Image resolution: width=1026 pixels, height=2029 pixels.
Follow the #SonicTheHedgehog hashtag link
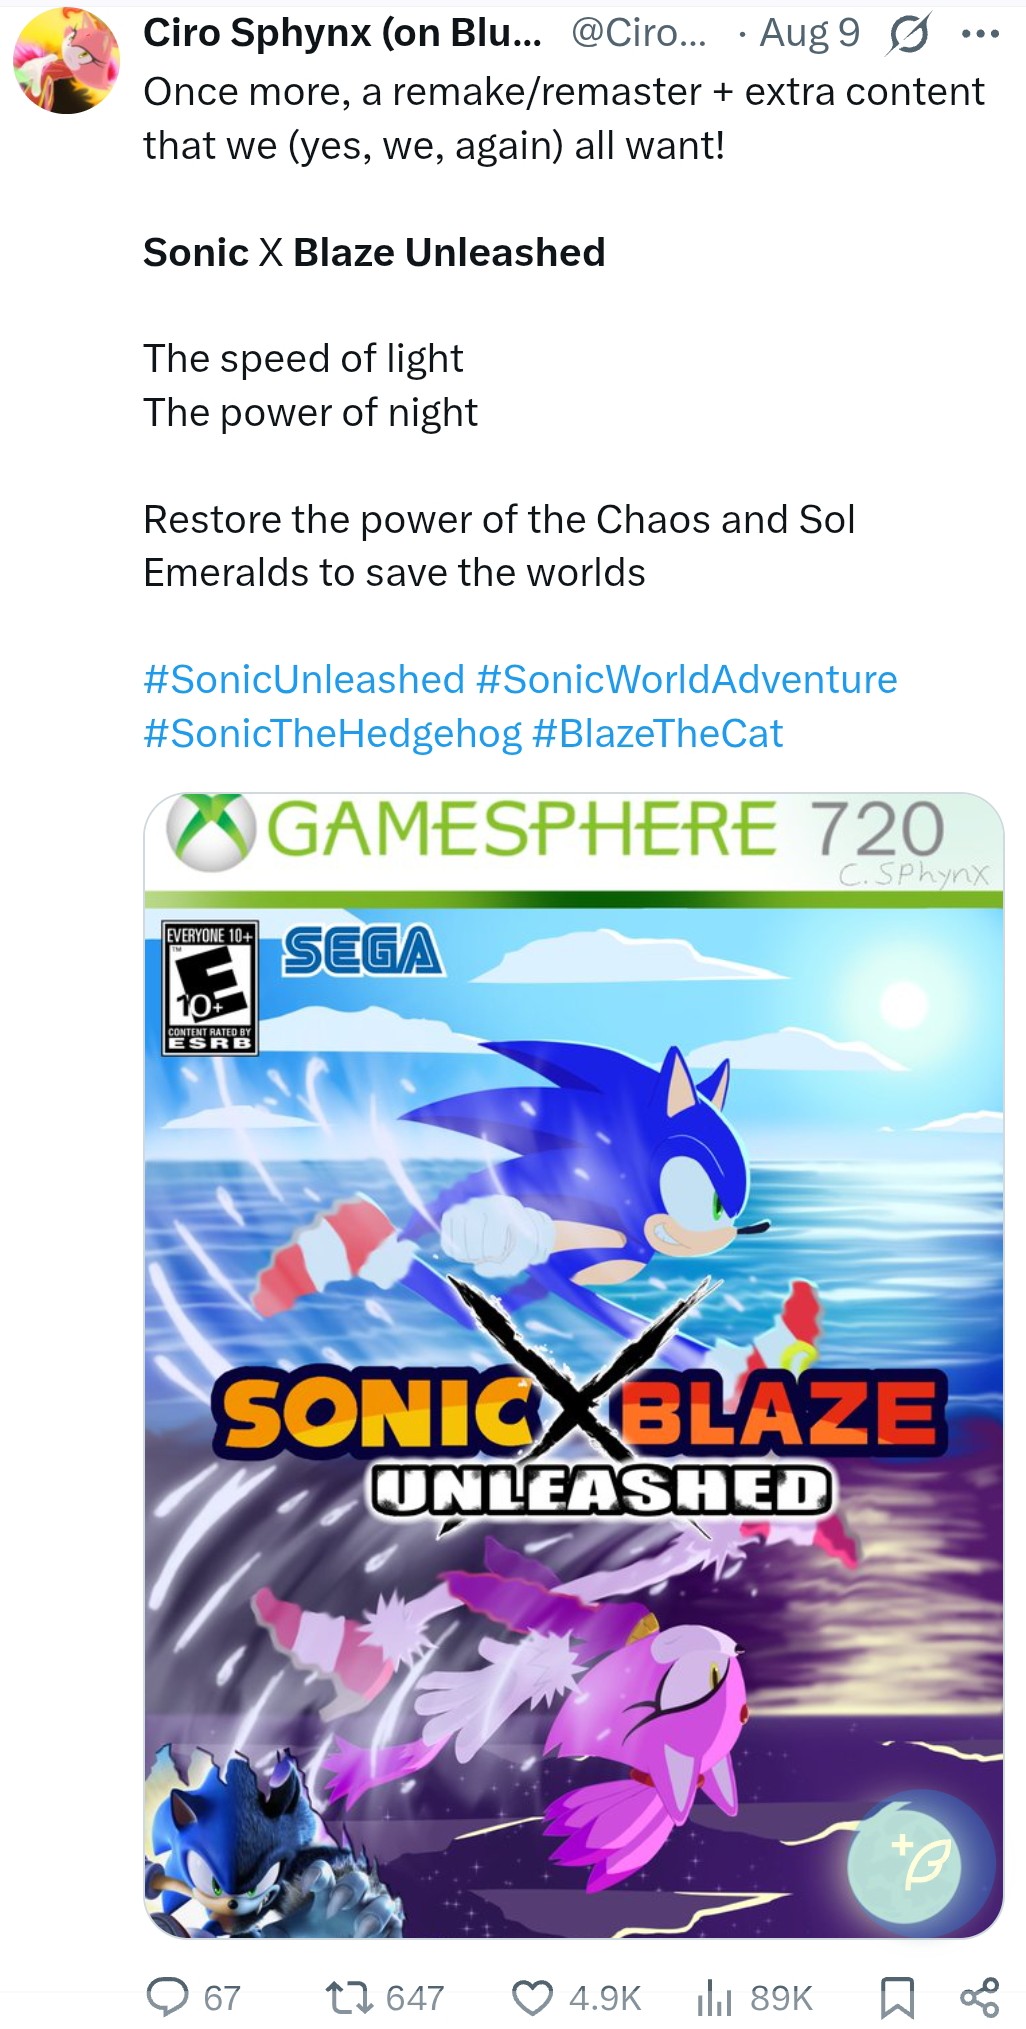332,734
